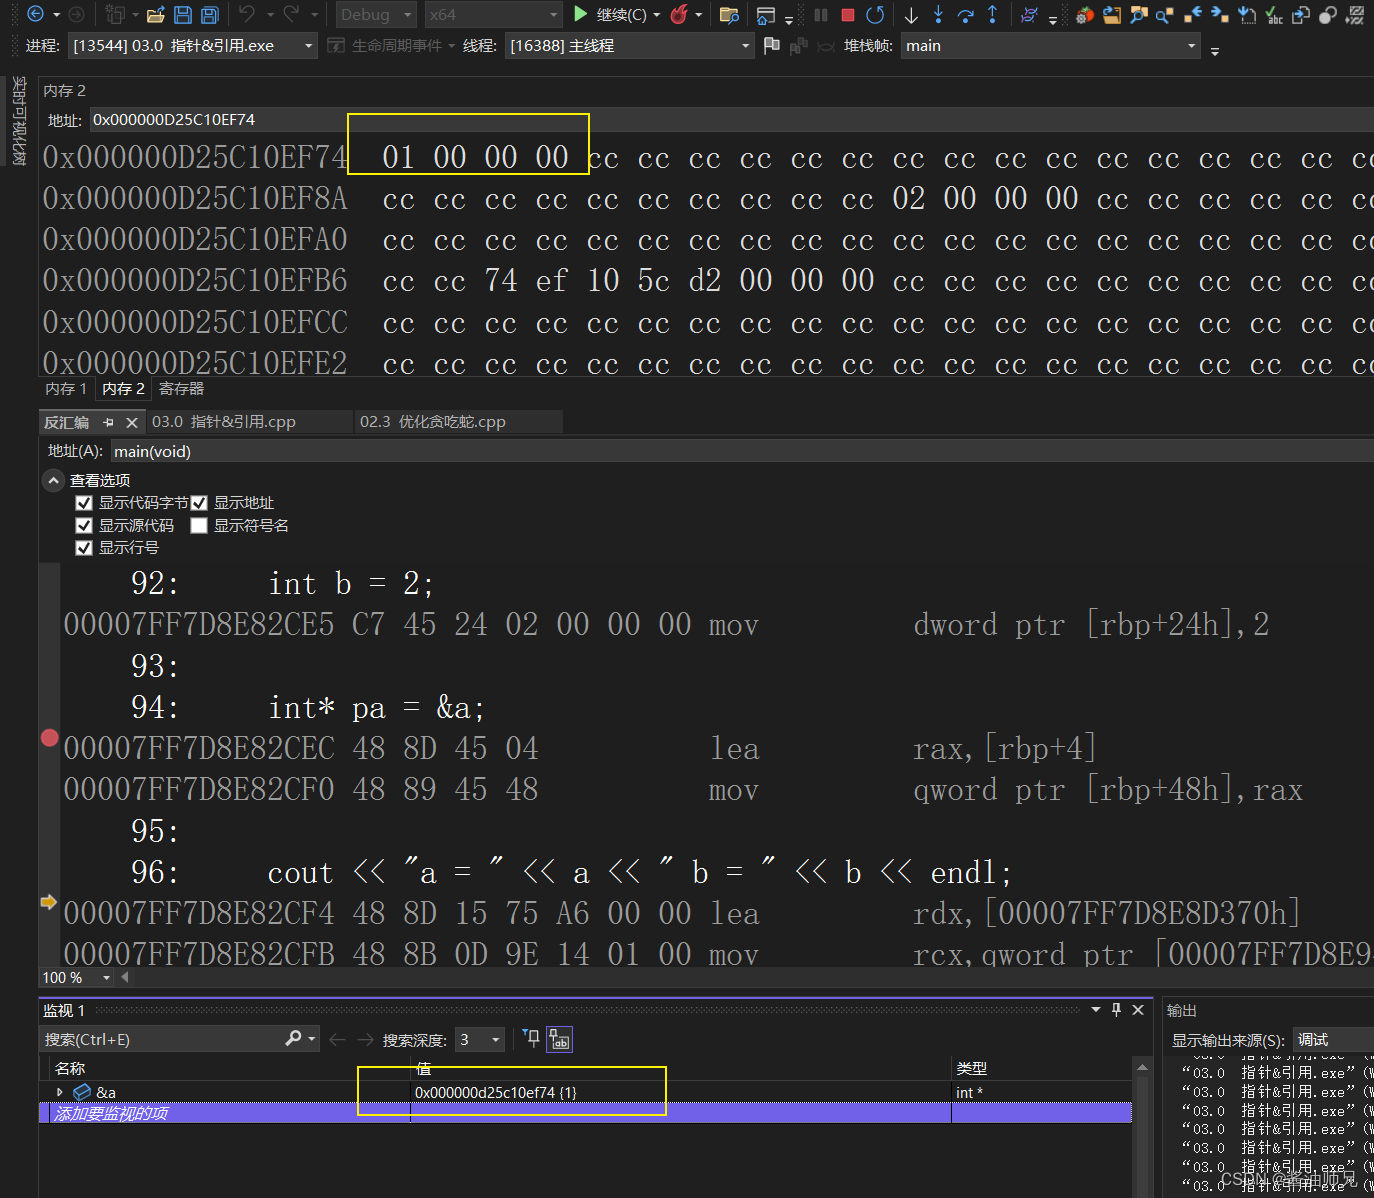Toggle the Show source code checkbox
The width and height of the screenshot is (1374, 1198).
tap(84, 526)
